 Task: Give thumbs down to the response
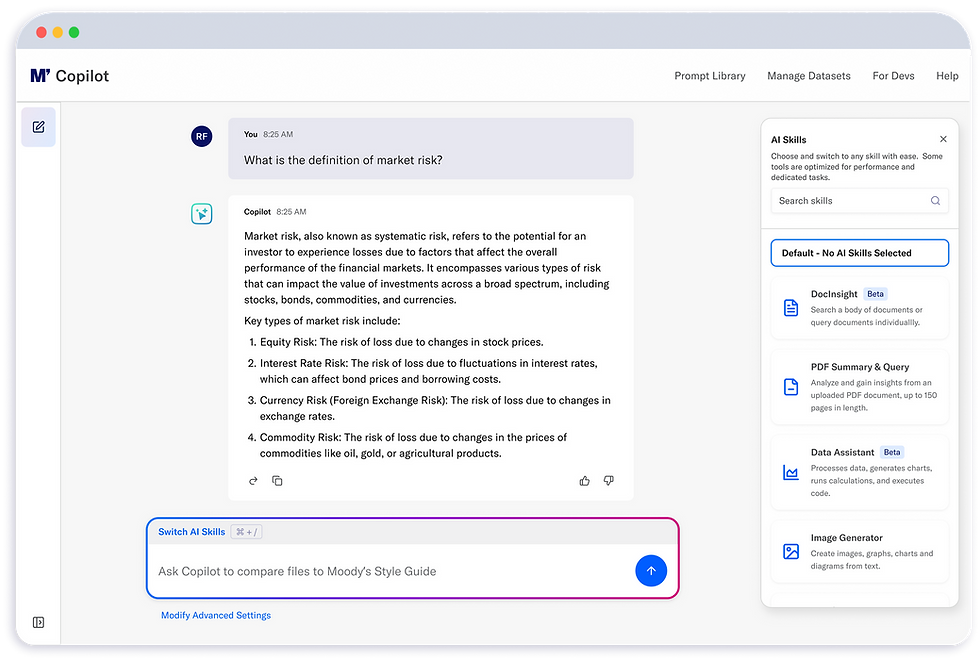click(x=608, y=481)
